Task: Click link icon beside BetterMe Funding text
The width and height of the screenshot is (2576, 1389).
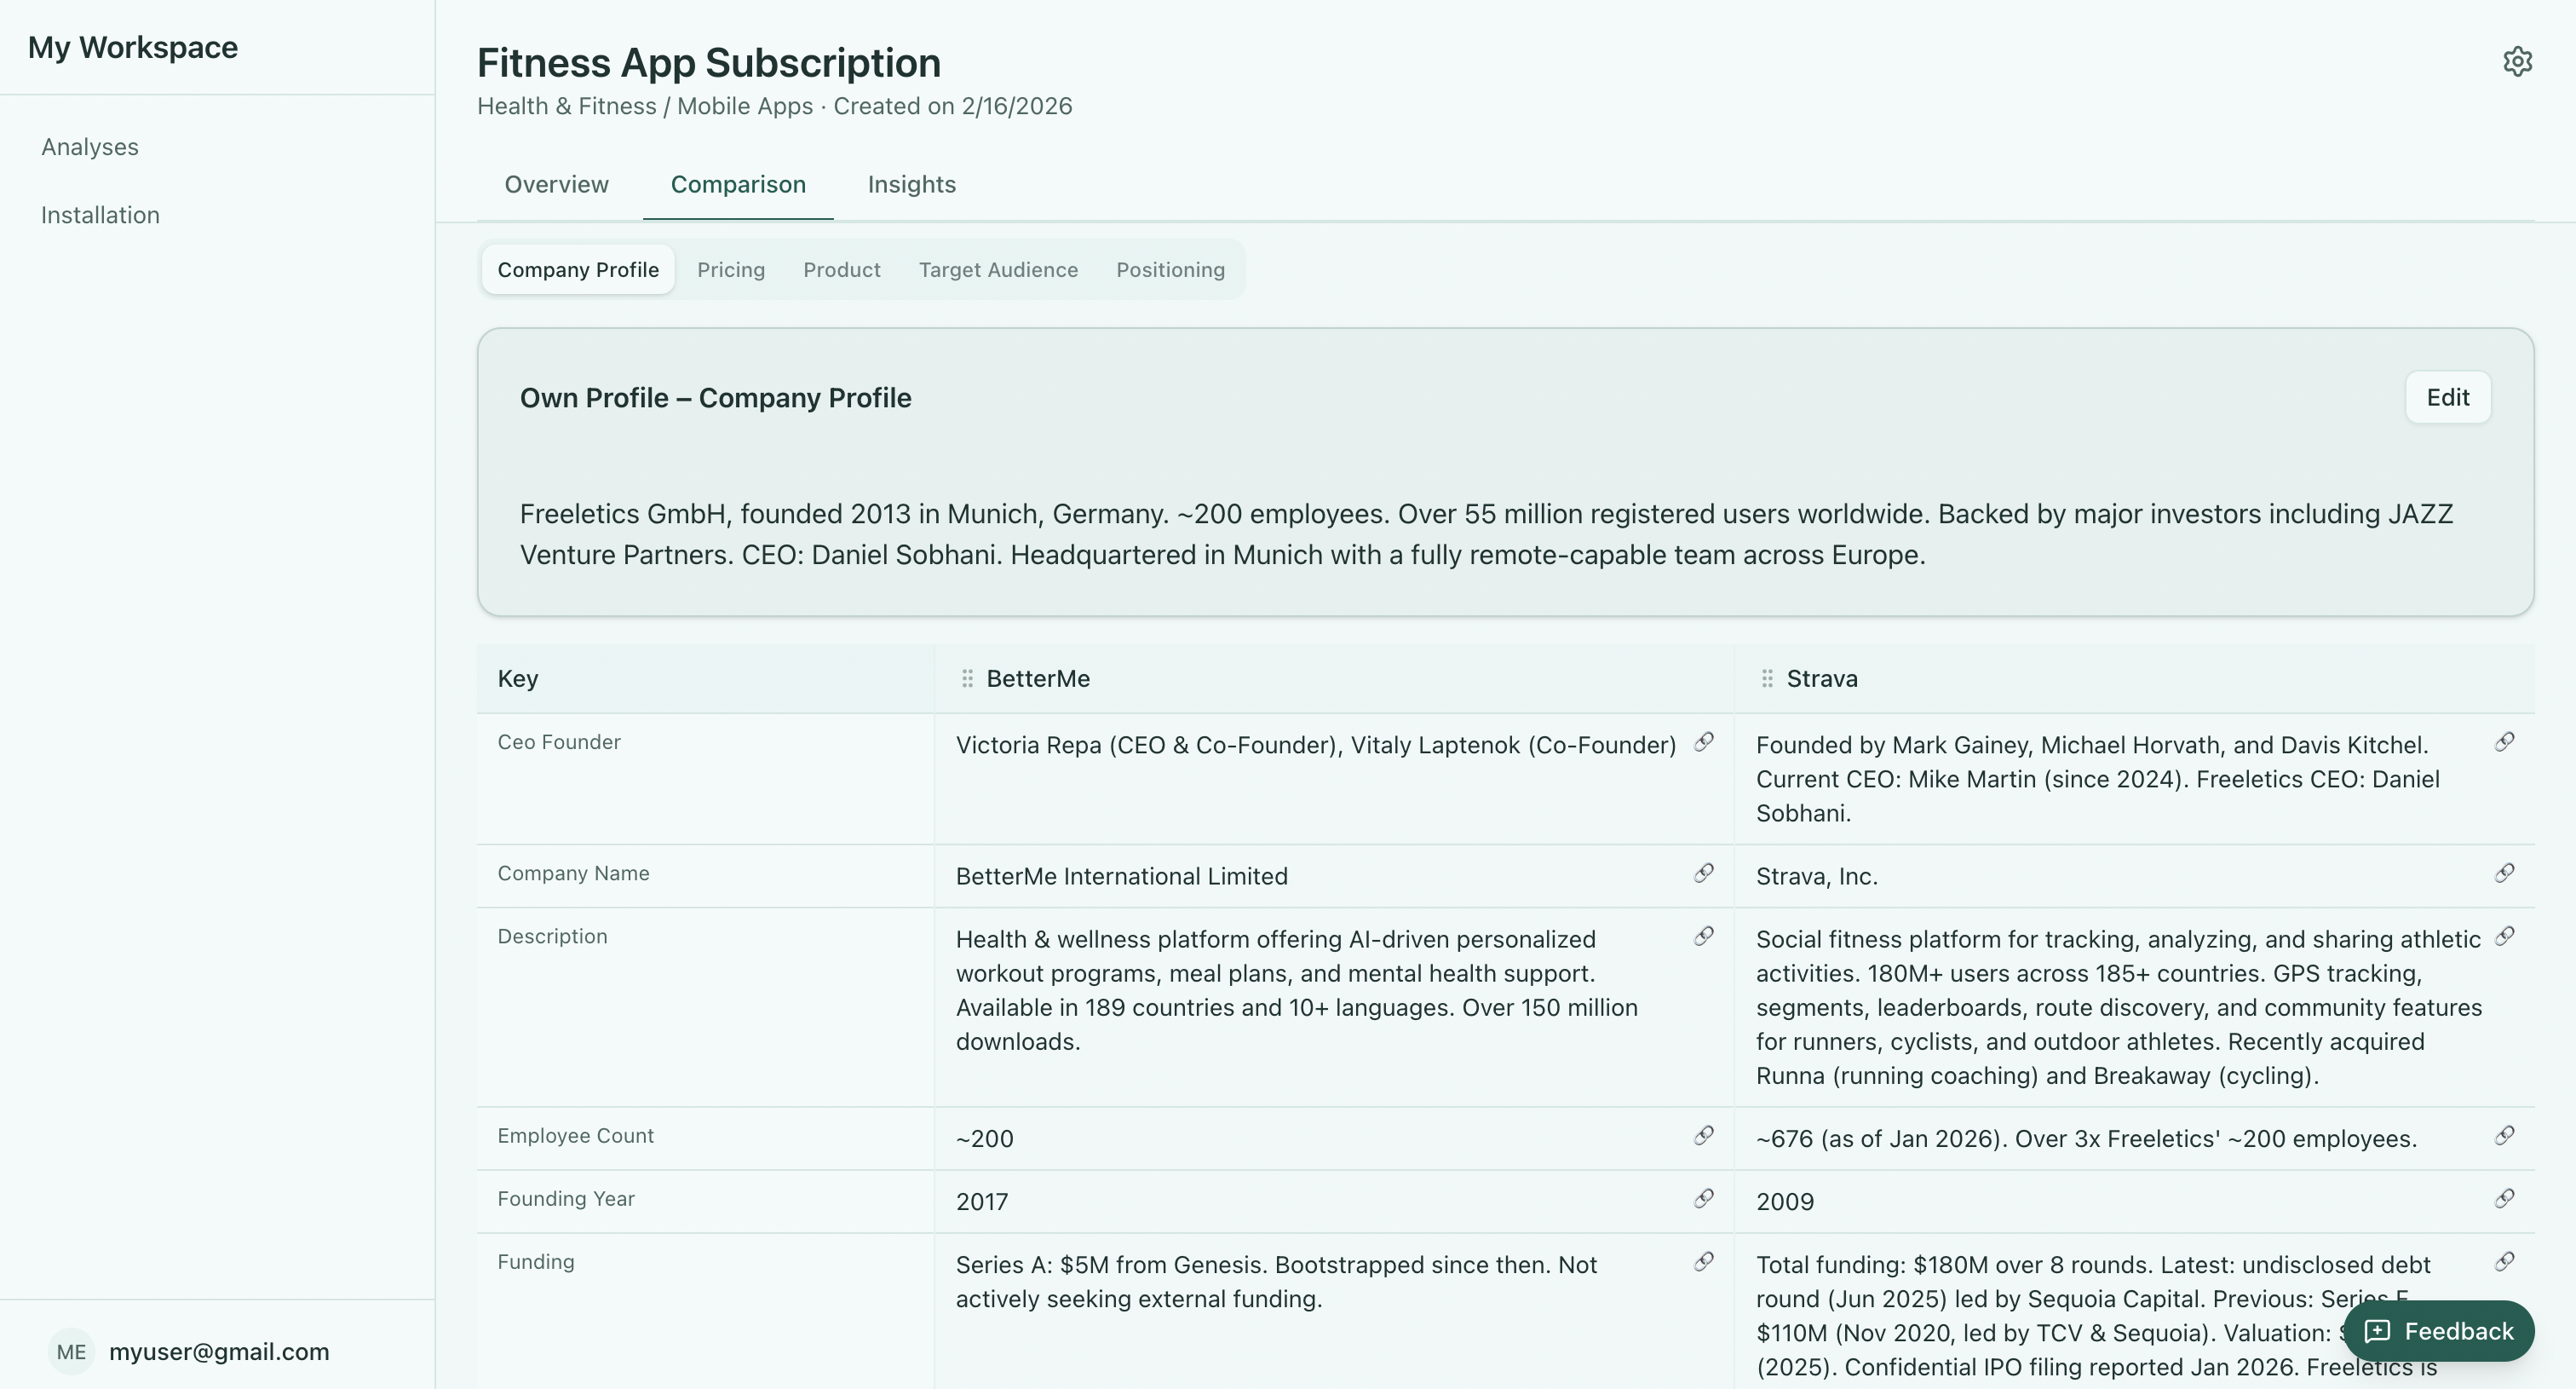Action: click(x=1704, y=1261)
